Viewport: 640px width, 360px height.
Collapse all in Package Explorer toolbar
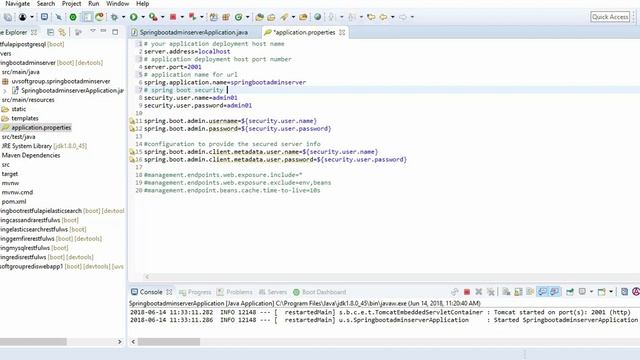[x=50, y=32]
